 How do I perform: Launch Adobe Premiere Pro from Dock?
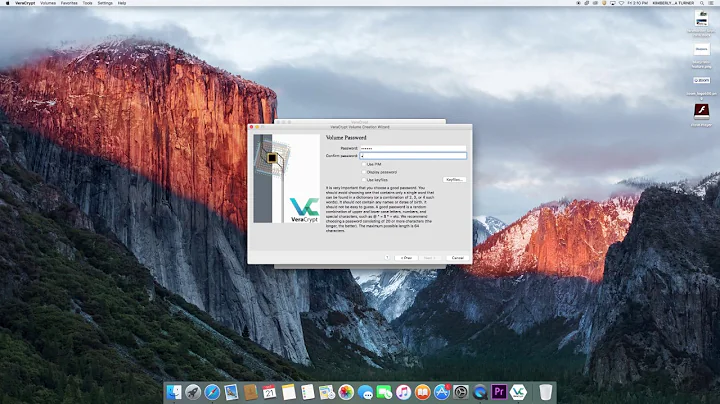[x=500, y=392]
